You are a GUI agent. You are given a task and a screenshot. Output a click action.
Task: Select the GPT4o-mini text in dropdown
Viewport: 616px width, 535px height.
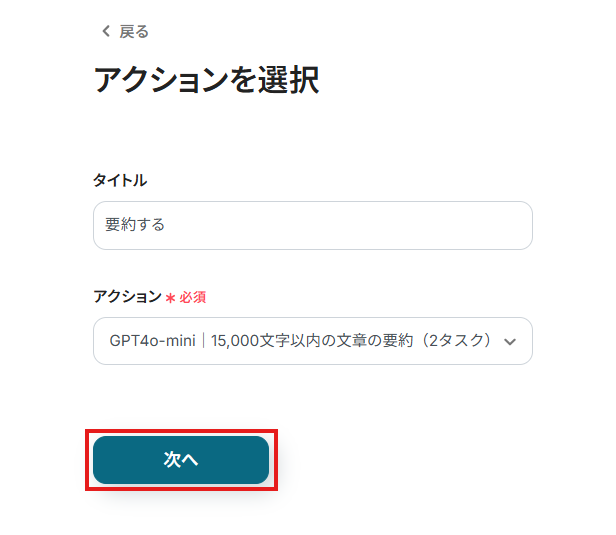152,341
